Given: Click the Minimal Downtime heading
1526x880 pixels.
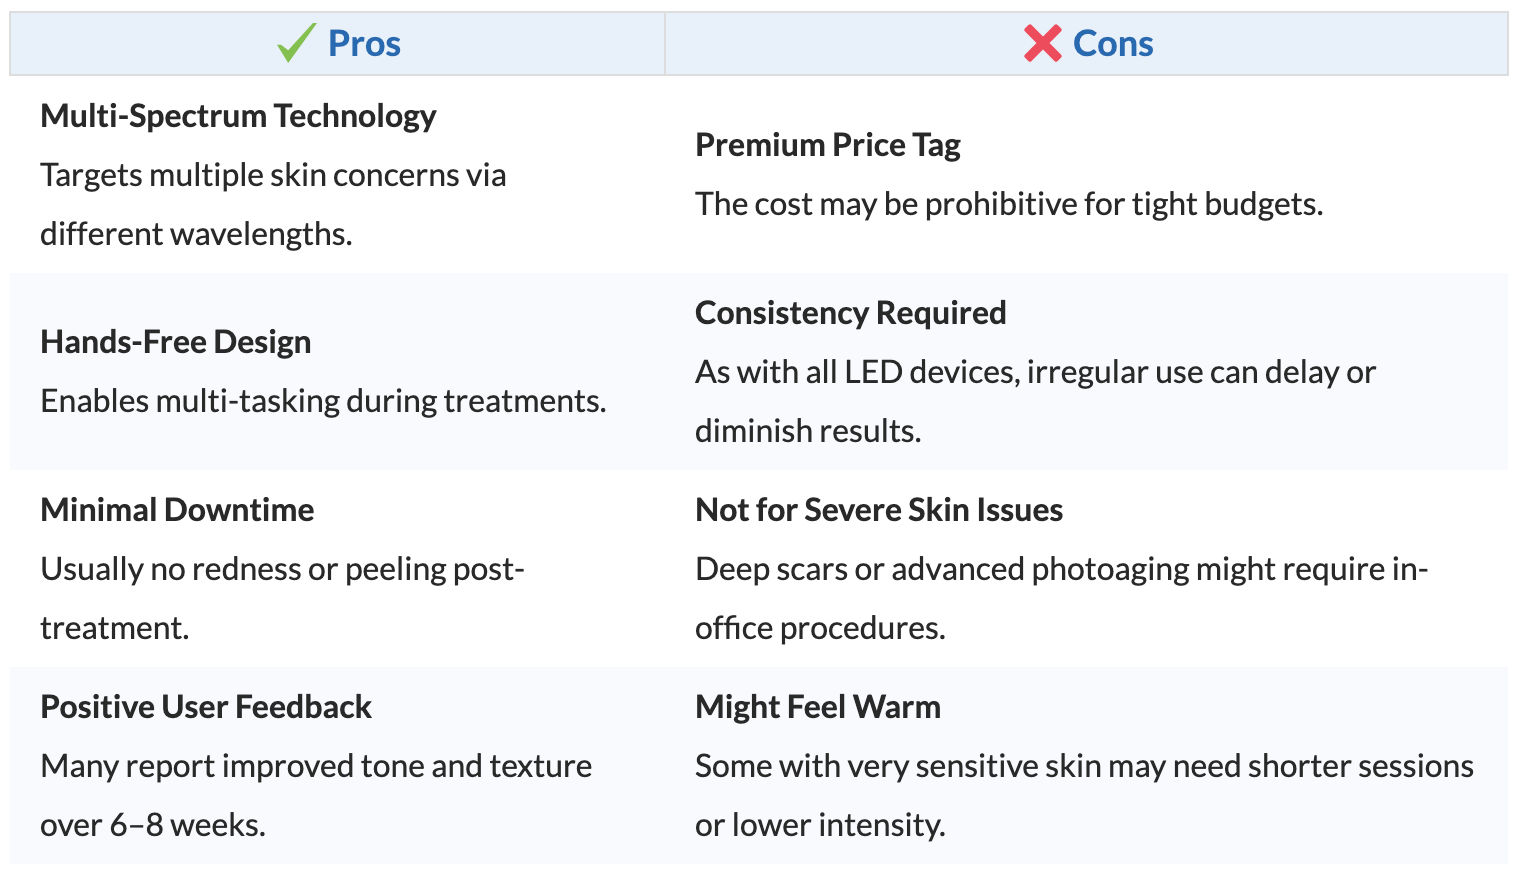Looking at the screenshot, I should [x=177, y=510].
